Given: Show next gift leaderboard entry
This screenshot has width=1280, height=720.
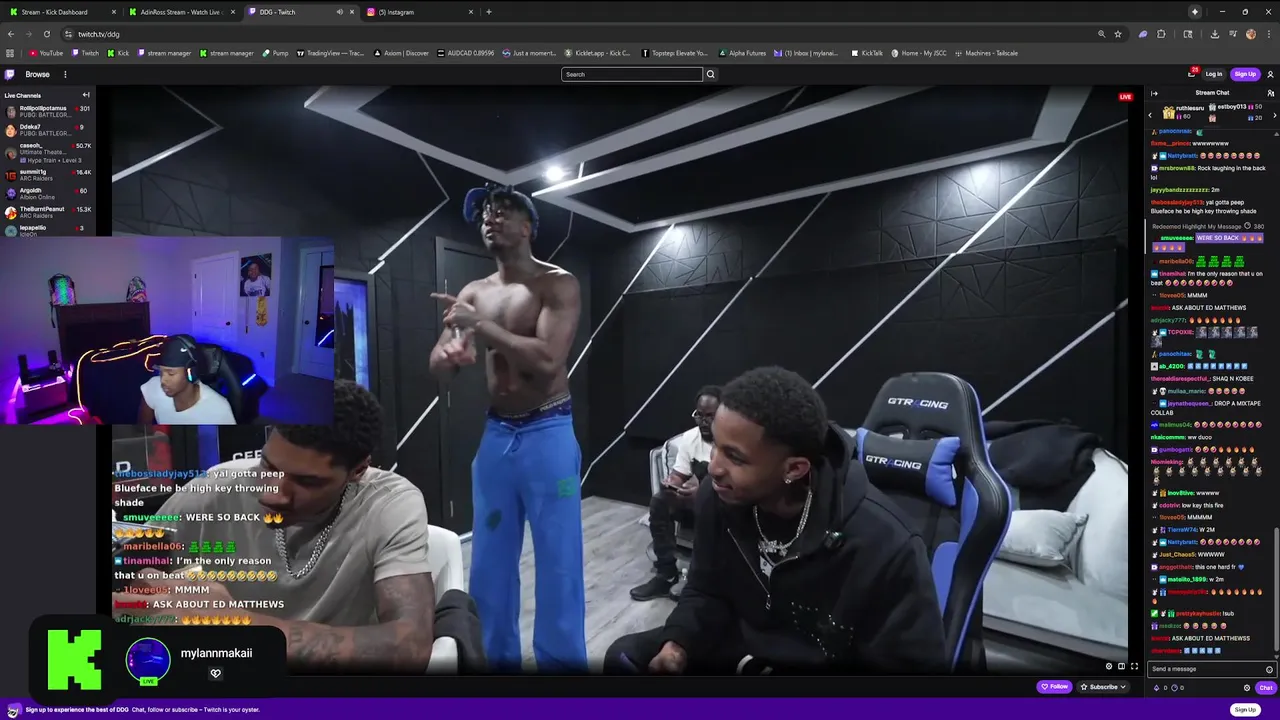Looking at the screenshot, I should pyautogui.click(x=1274, y=116).
